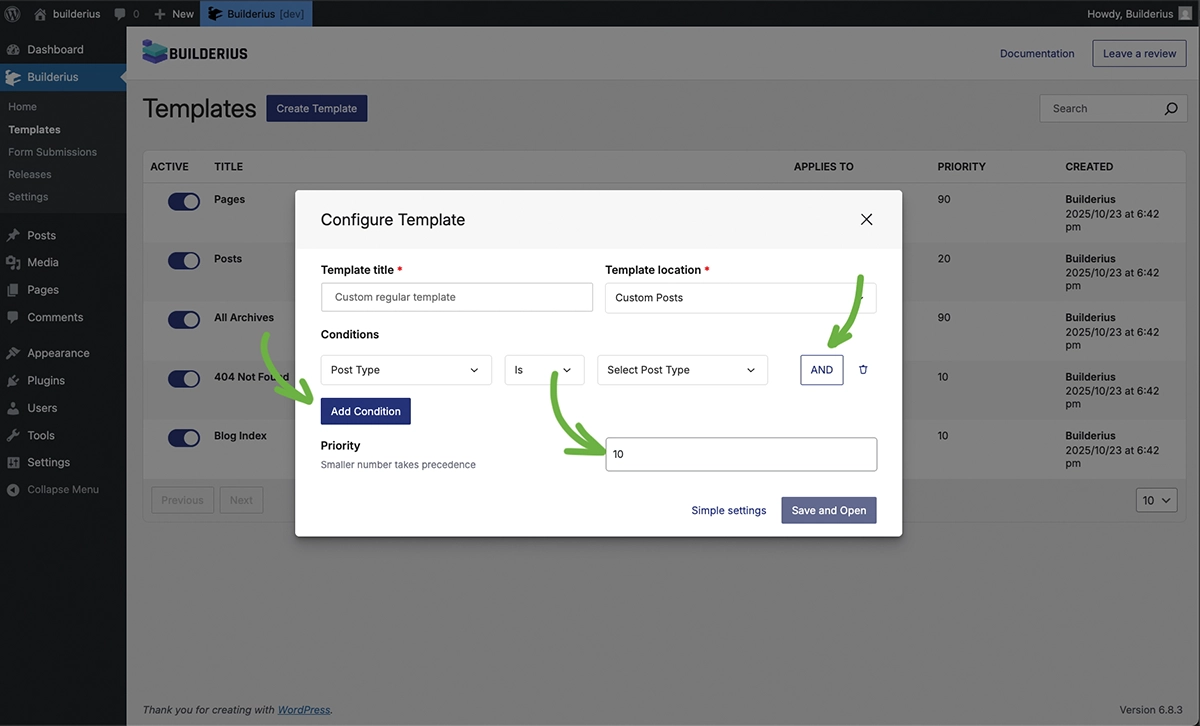Screen dimensions: 1200x726
Task: Open comments via speech bubble icon in admin bar
Action: [x=120, y=13]
